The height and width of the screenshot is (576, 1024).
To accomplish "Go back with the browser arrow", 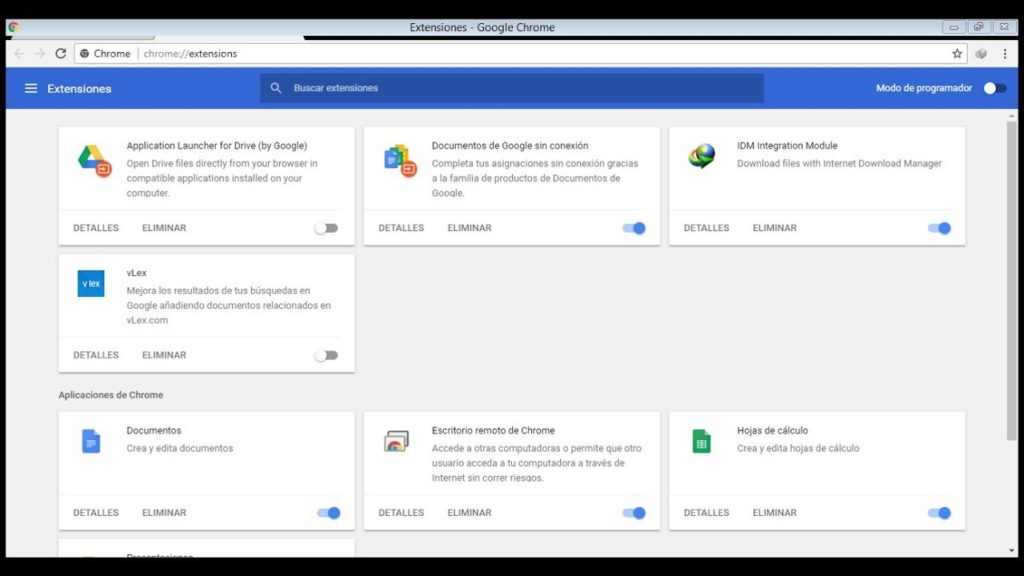I will tap(19, 54).
